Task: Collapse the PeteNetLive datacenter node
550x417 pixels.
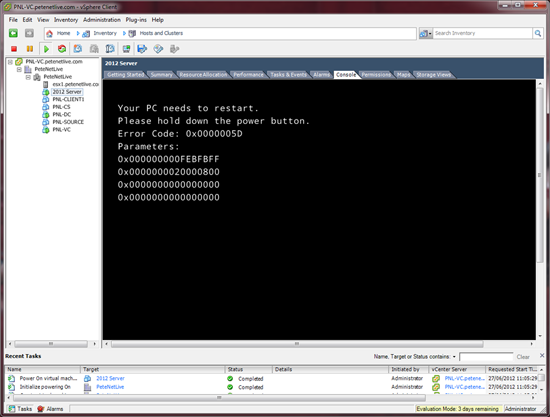Action: click(19, 69)
